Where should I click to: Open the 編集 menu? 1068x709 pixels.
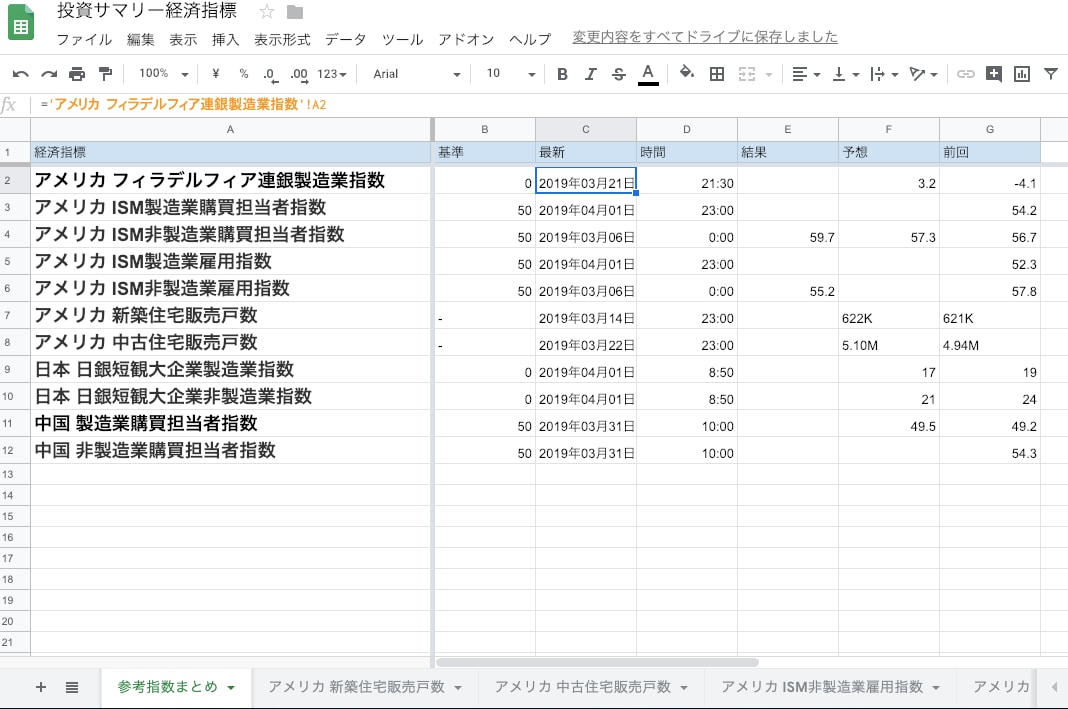coord(141,40)
